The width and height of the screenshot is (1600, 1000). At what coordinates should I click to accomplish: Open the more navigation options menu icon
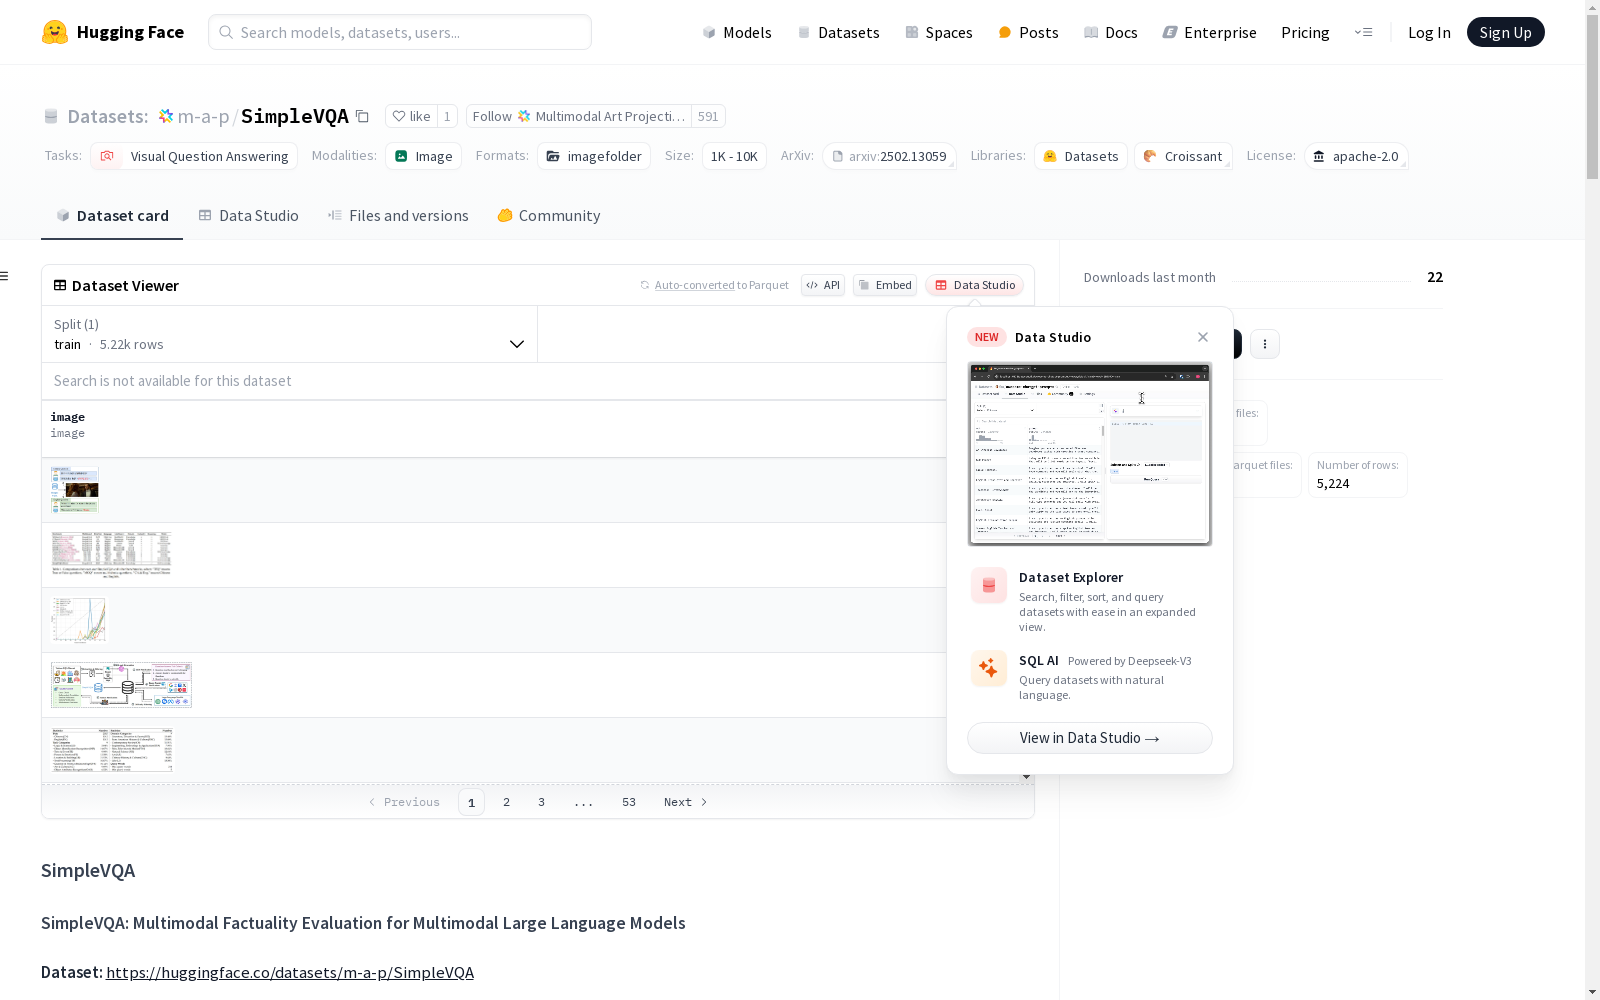(x=1363, y=32)
